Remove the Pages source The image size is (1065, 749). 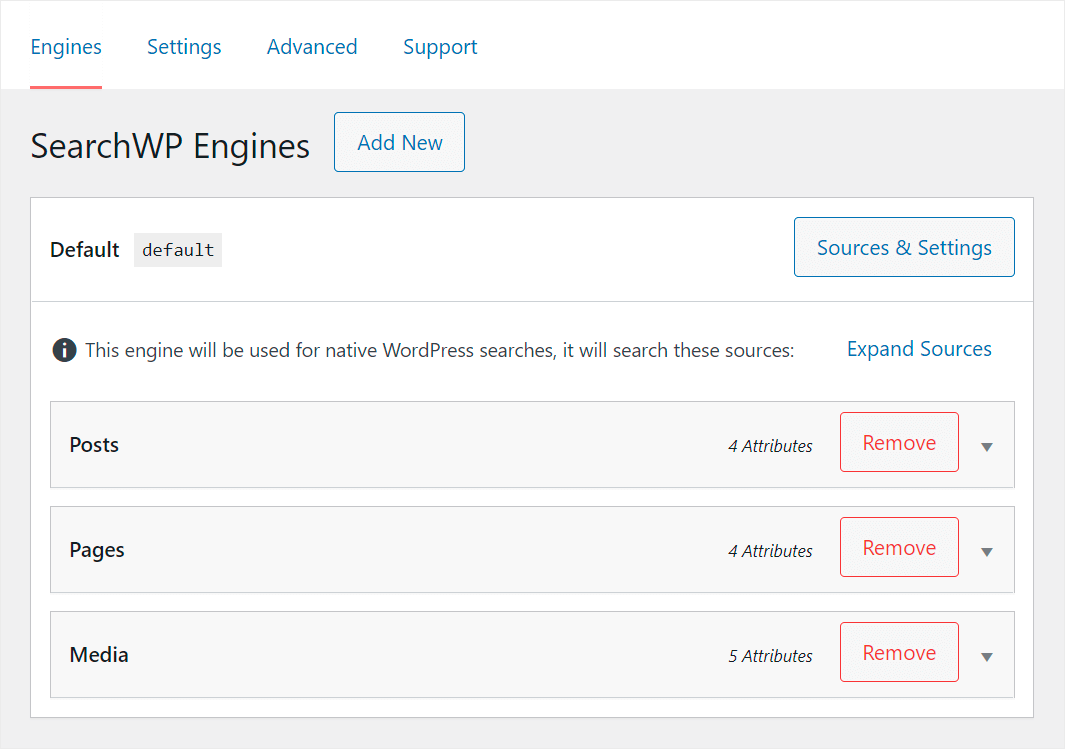tap(899, 547)
